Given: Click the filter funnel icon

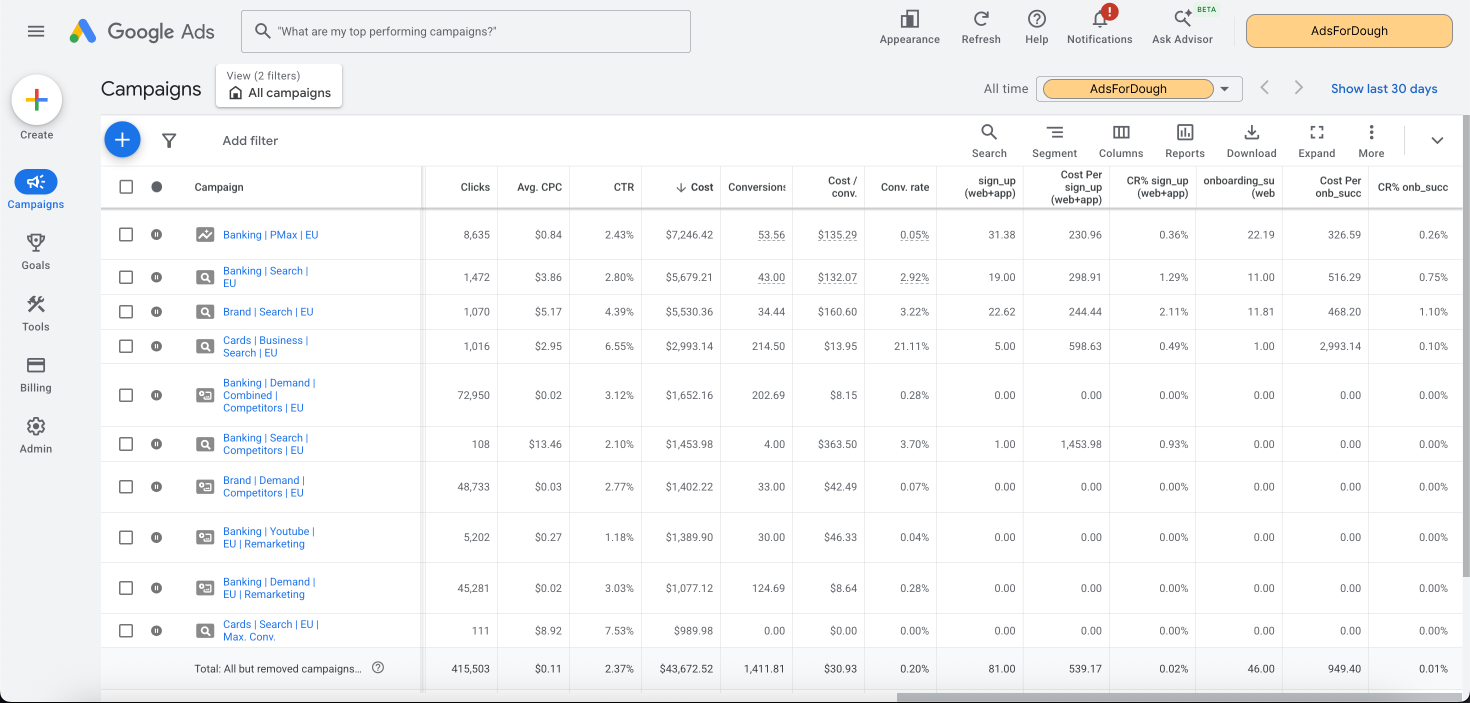Looking at the screenshot, I should point(169,141).
